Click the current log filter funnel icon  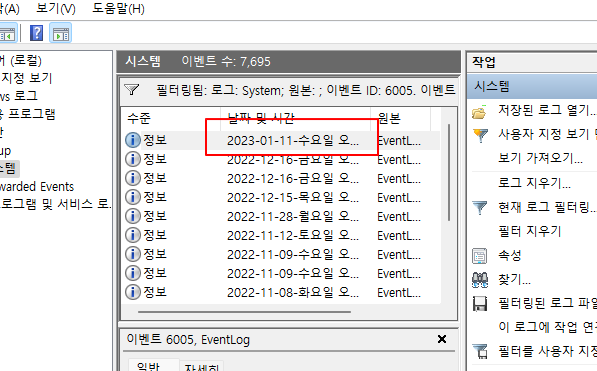[480, 208]
